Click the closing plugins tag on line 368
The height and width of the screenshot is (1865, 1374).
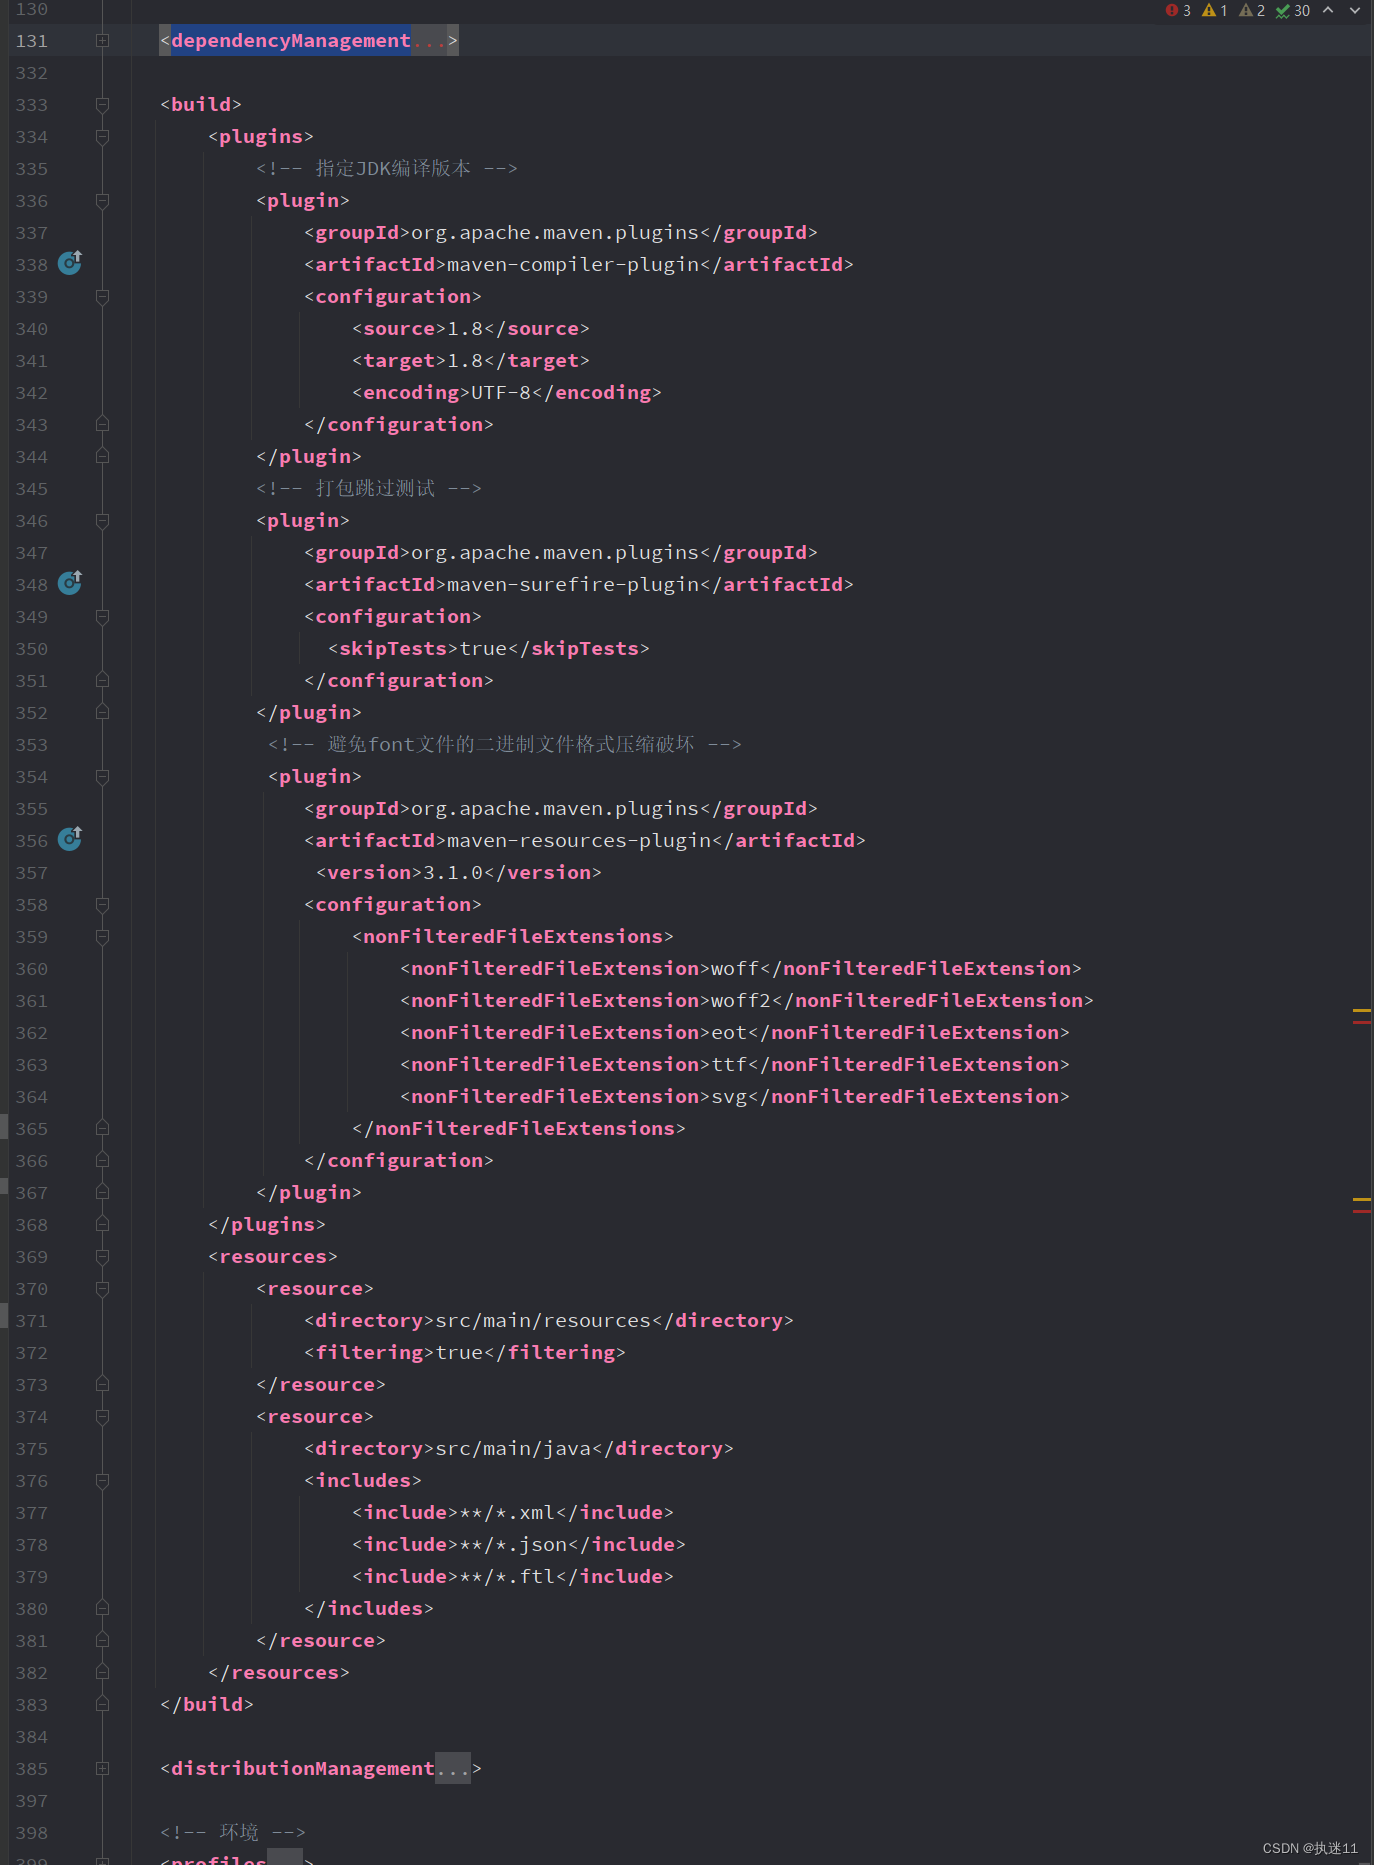click(x=267, y=1225)
